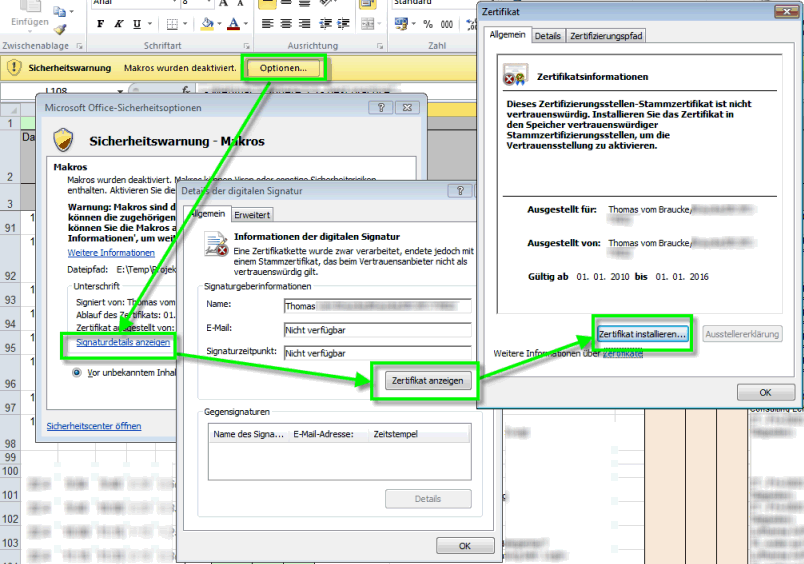Open the Zertifizierungspfad tab
The width and height of the screenshot is (804, 564).
(606, 36)
